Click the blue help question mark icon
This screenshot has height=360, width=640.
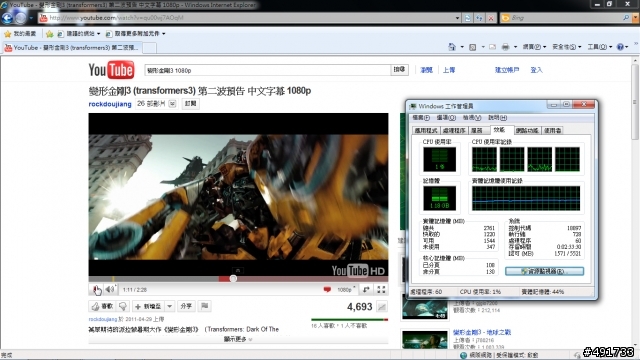click(x=620, y=47)
